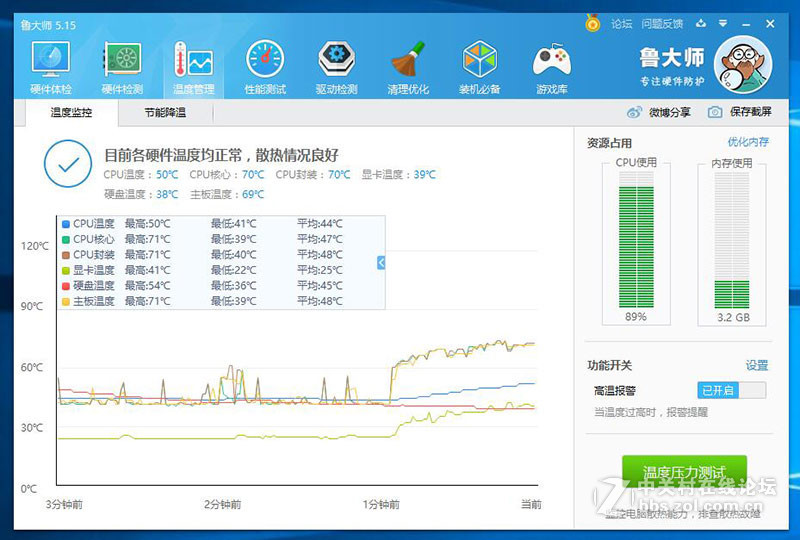Click the blue checkmark status circle
The height and width of the screenshot is (540, 800).
(x=68, y=164)
